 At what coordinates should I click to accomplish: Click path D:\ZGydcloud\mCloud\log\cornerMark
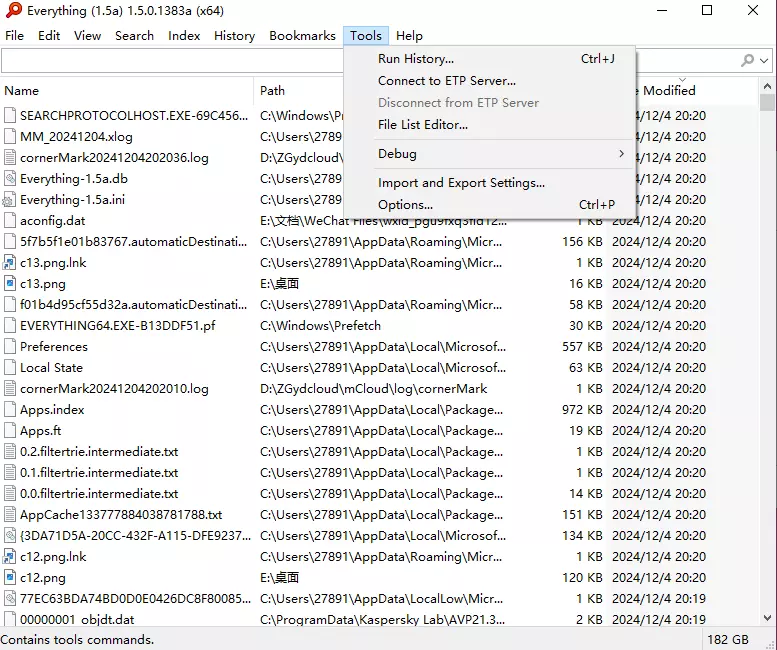[x=374, y=388]
